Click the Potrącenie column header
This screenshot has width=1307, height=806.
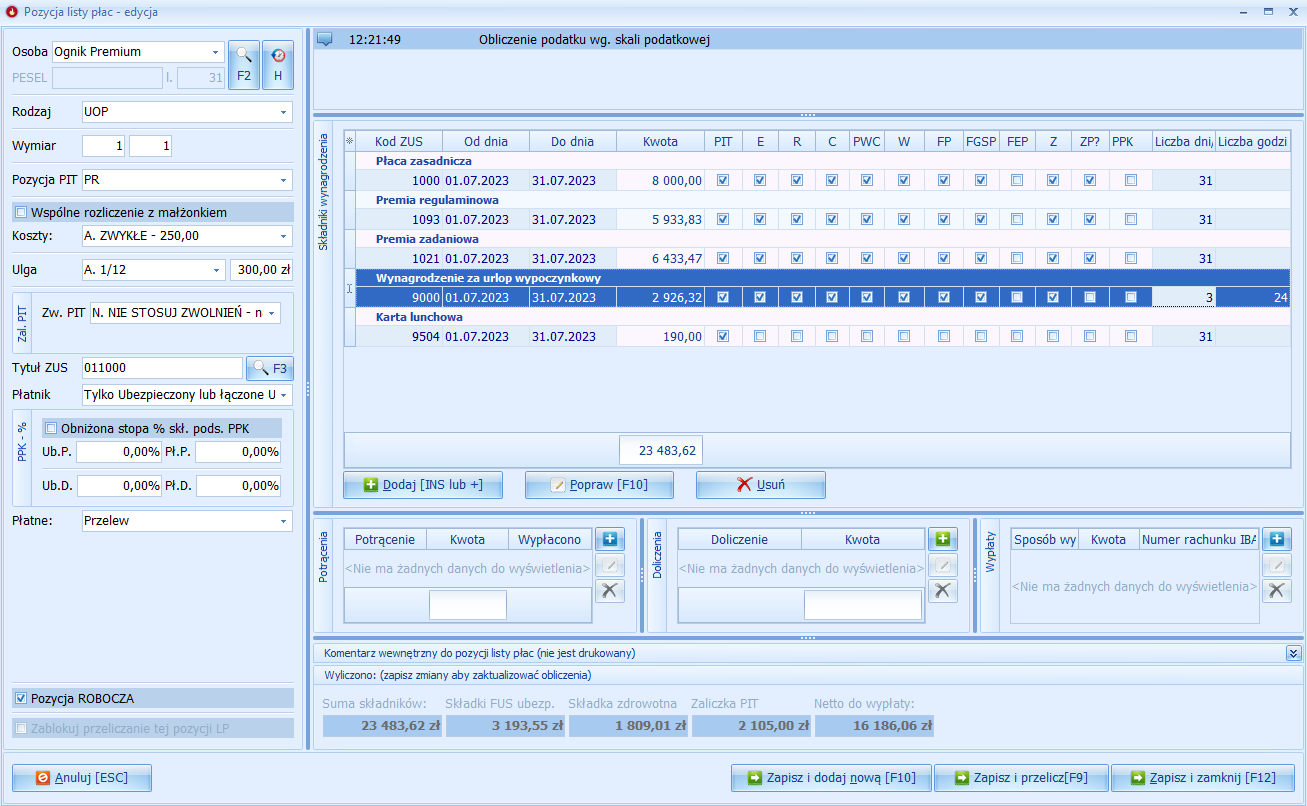[385, 539]
